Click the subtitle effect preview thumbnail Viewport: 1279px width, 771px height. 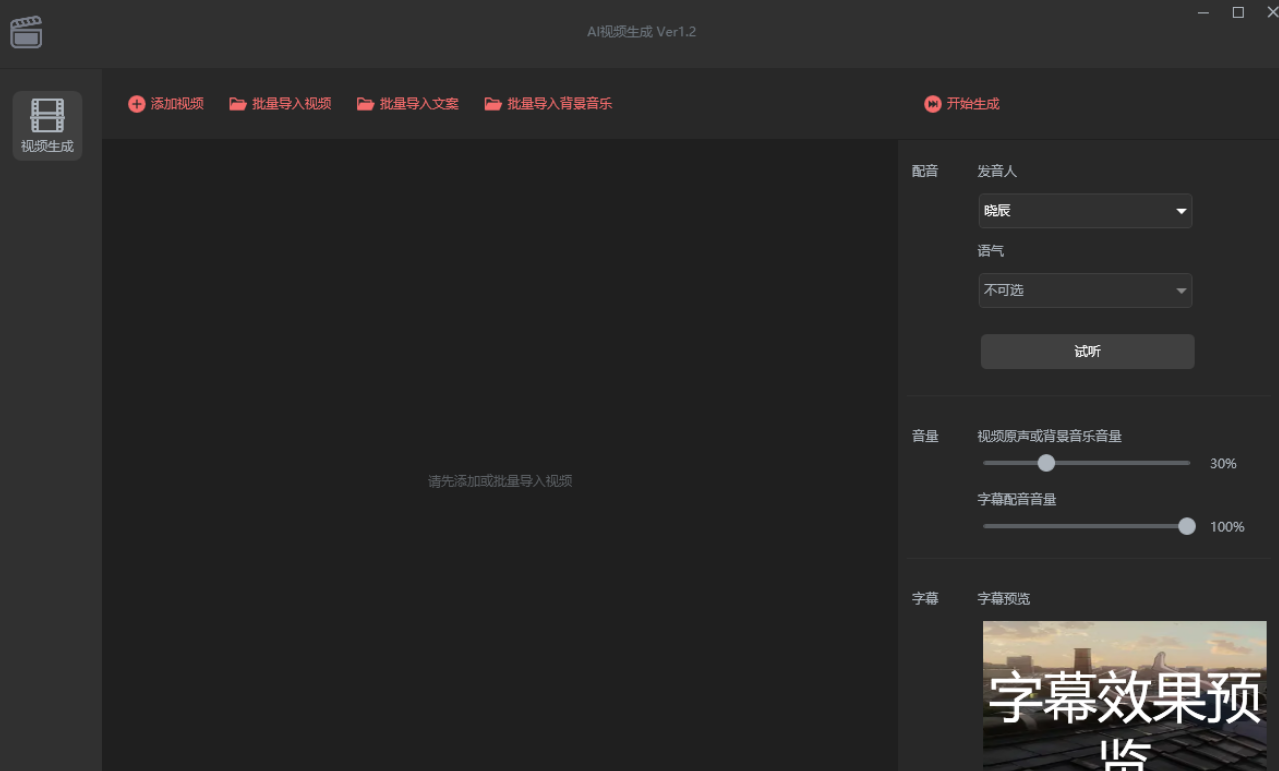[1124, 695]
